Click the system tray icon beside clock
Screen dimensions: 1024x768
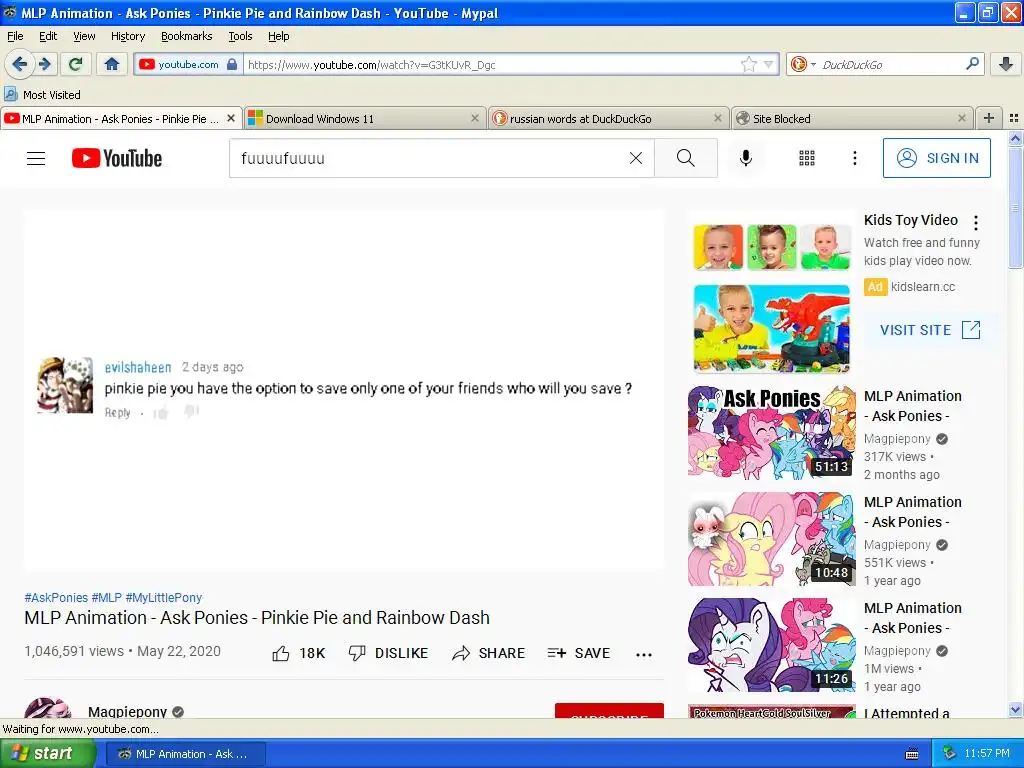pos(950,753)
